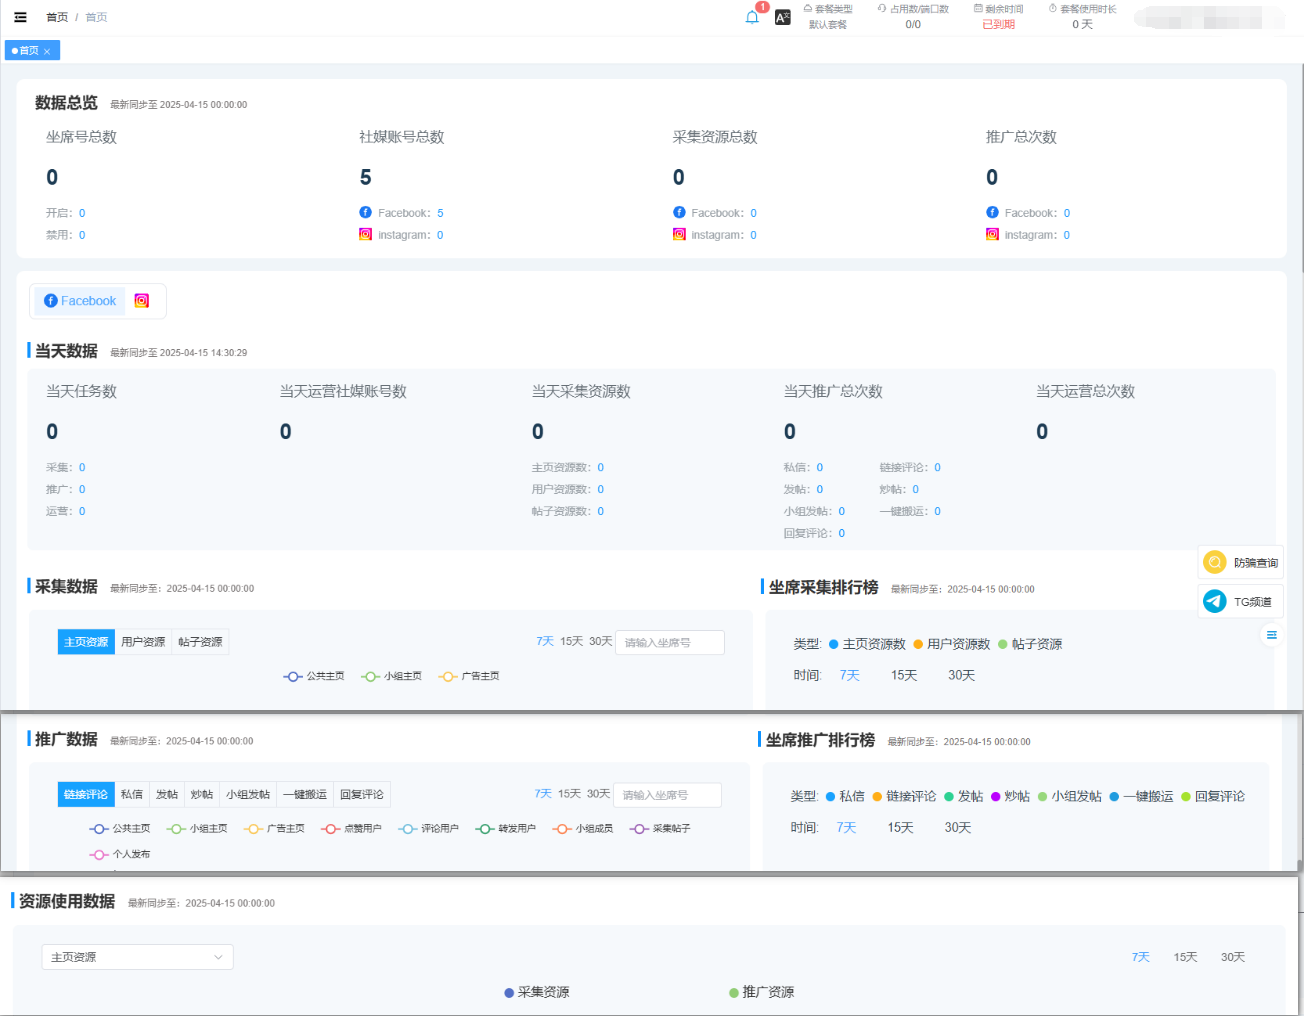Switch to 私信 tab in 推广数据

131,795
